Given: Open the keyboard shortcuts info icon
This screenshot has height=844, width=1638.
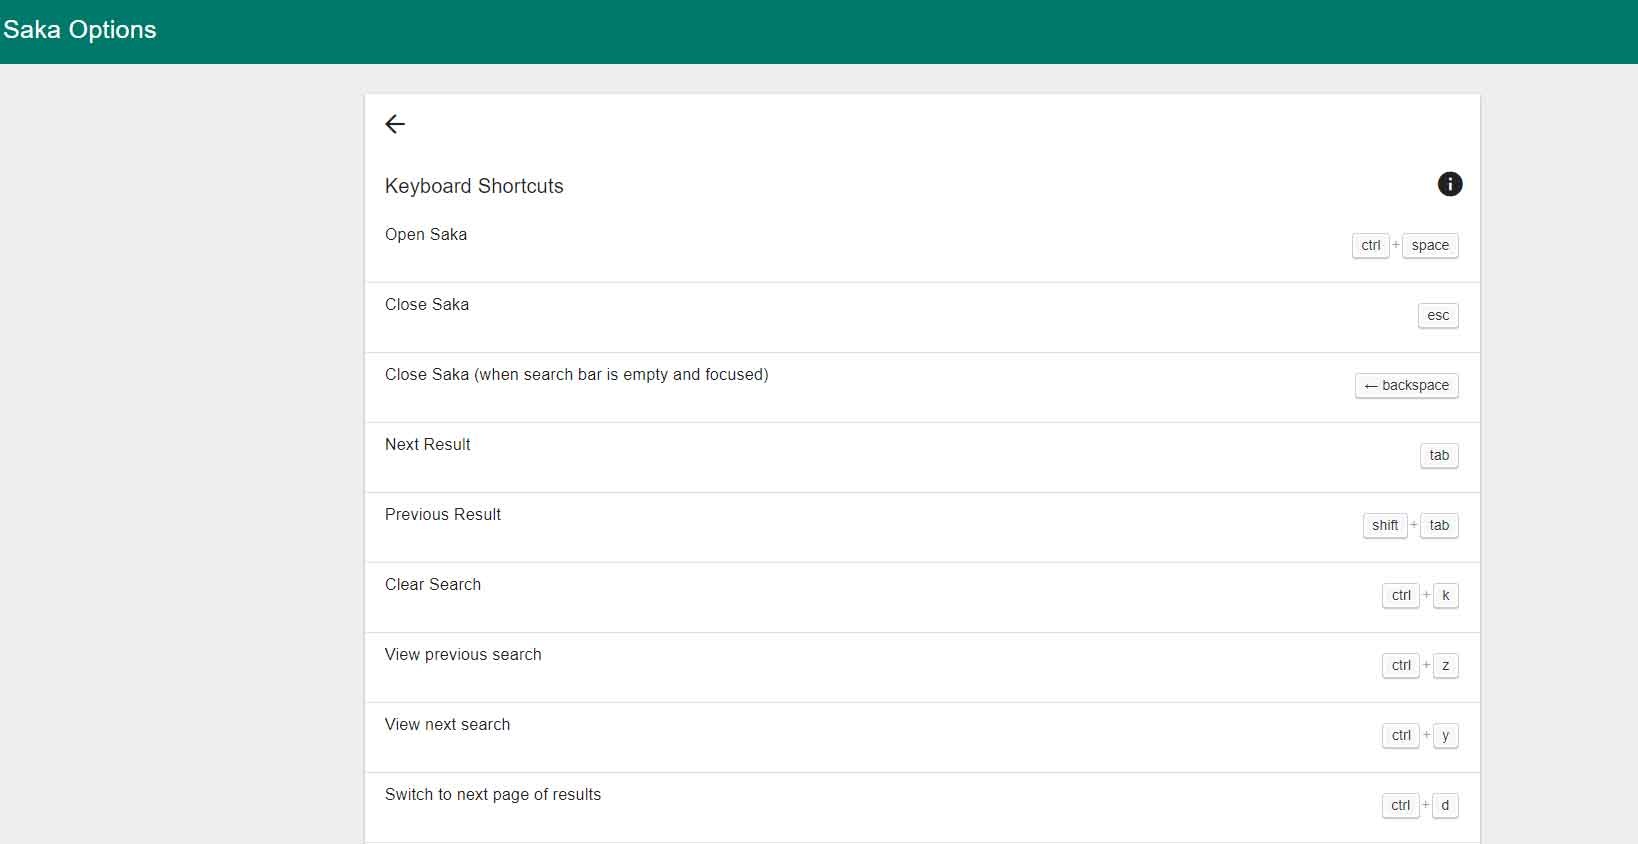Looking at the screenshot, I should (x=1449, y=184).
